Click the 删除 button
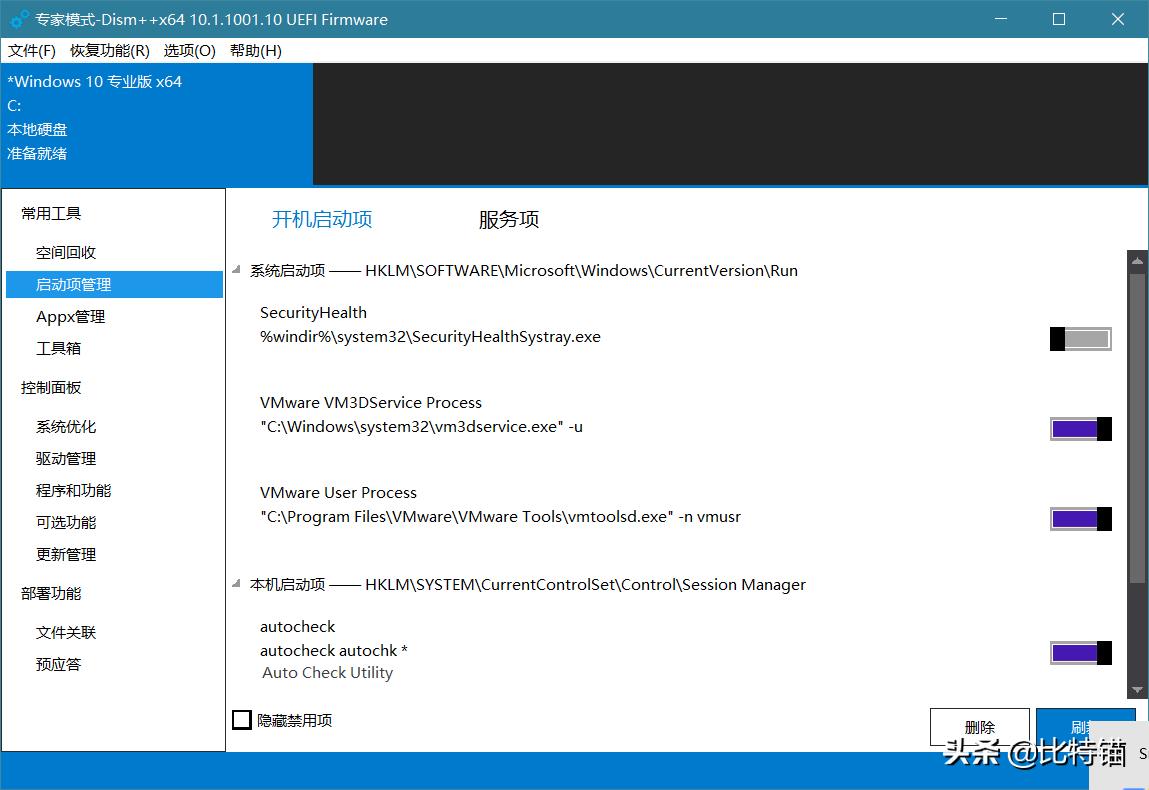This screenshot has height=790, width=1149. (980, 727)
